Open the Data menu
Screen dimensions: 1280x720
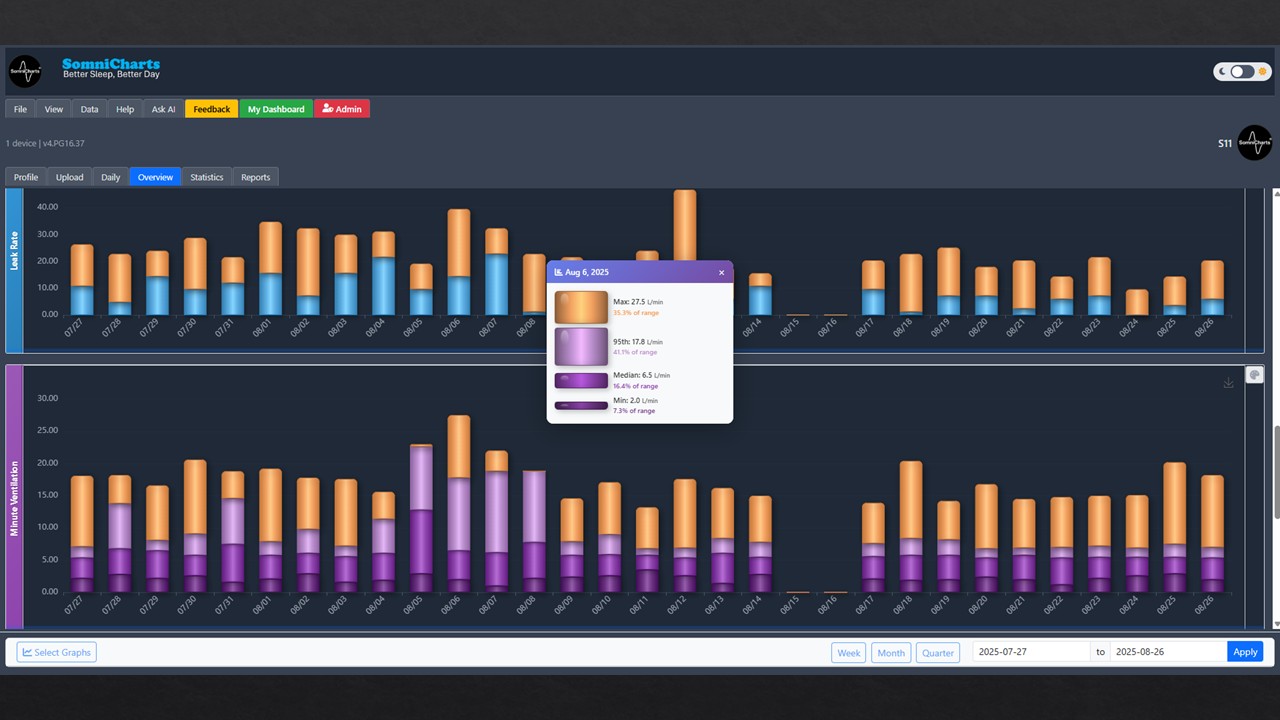coord(89,109)
